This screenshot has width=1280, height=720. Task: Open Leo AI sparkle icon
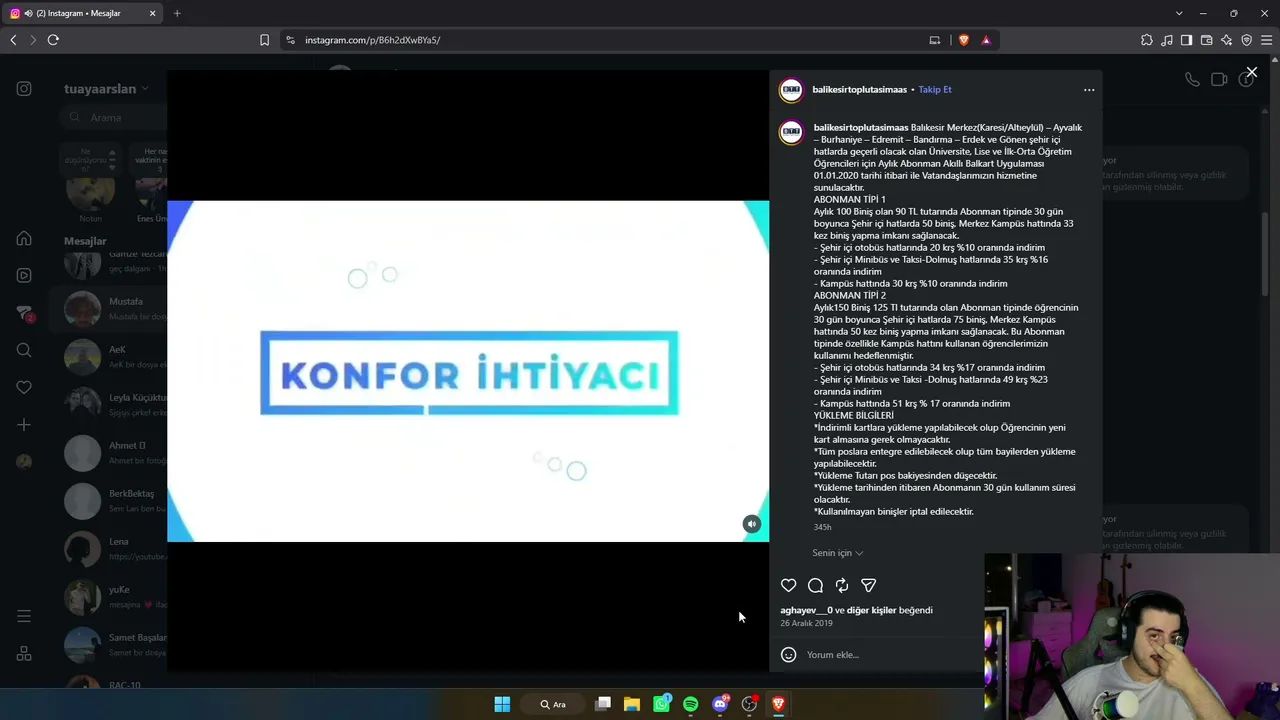(x=1226, y=40)
